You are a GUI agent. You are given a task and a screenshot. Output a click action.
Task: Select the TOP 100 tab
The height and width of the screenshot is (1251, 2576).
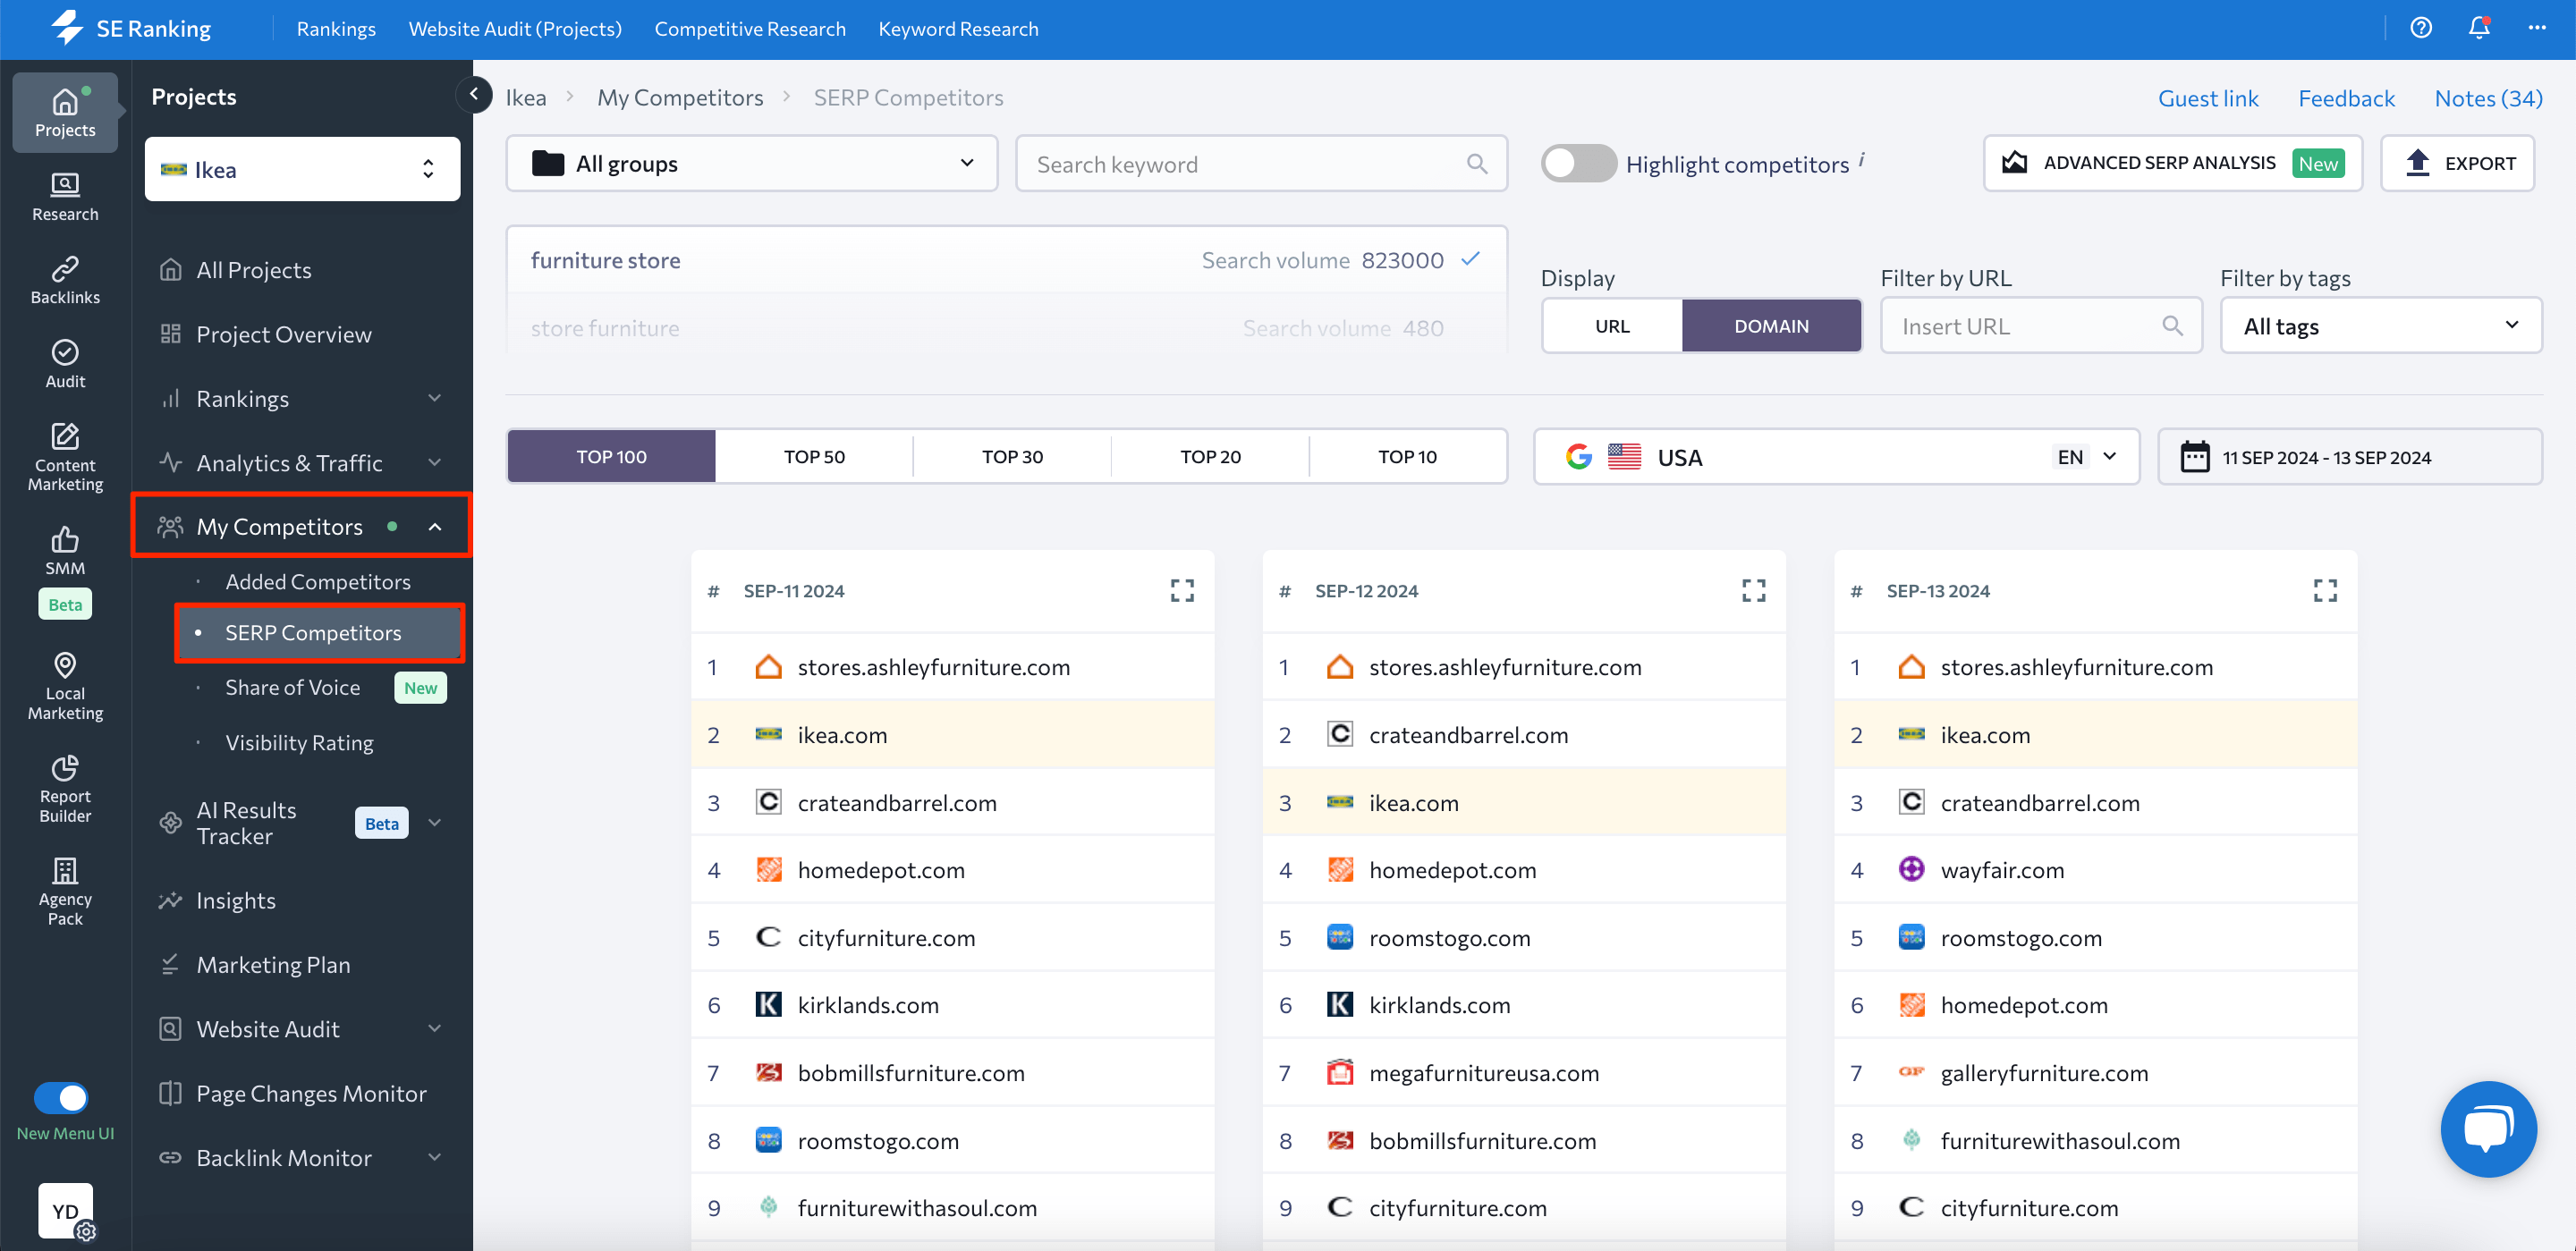pos(611,457)
